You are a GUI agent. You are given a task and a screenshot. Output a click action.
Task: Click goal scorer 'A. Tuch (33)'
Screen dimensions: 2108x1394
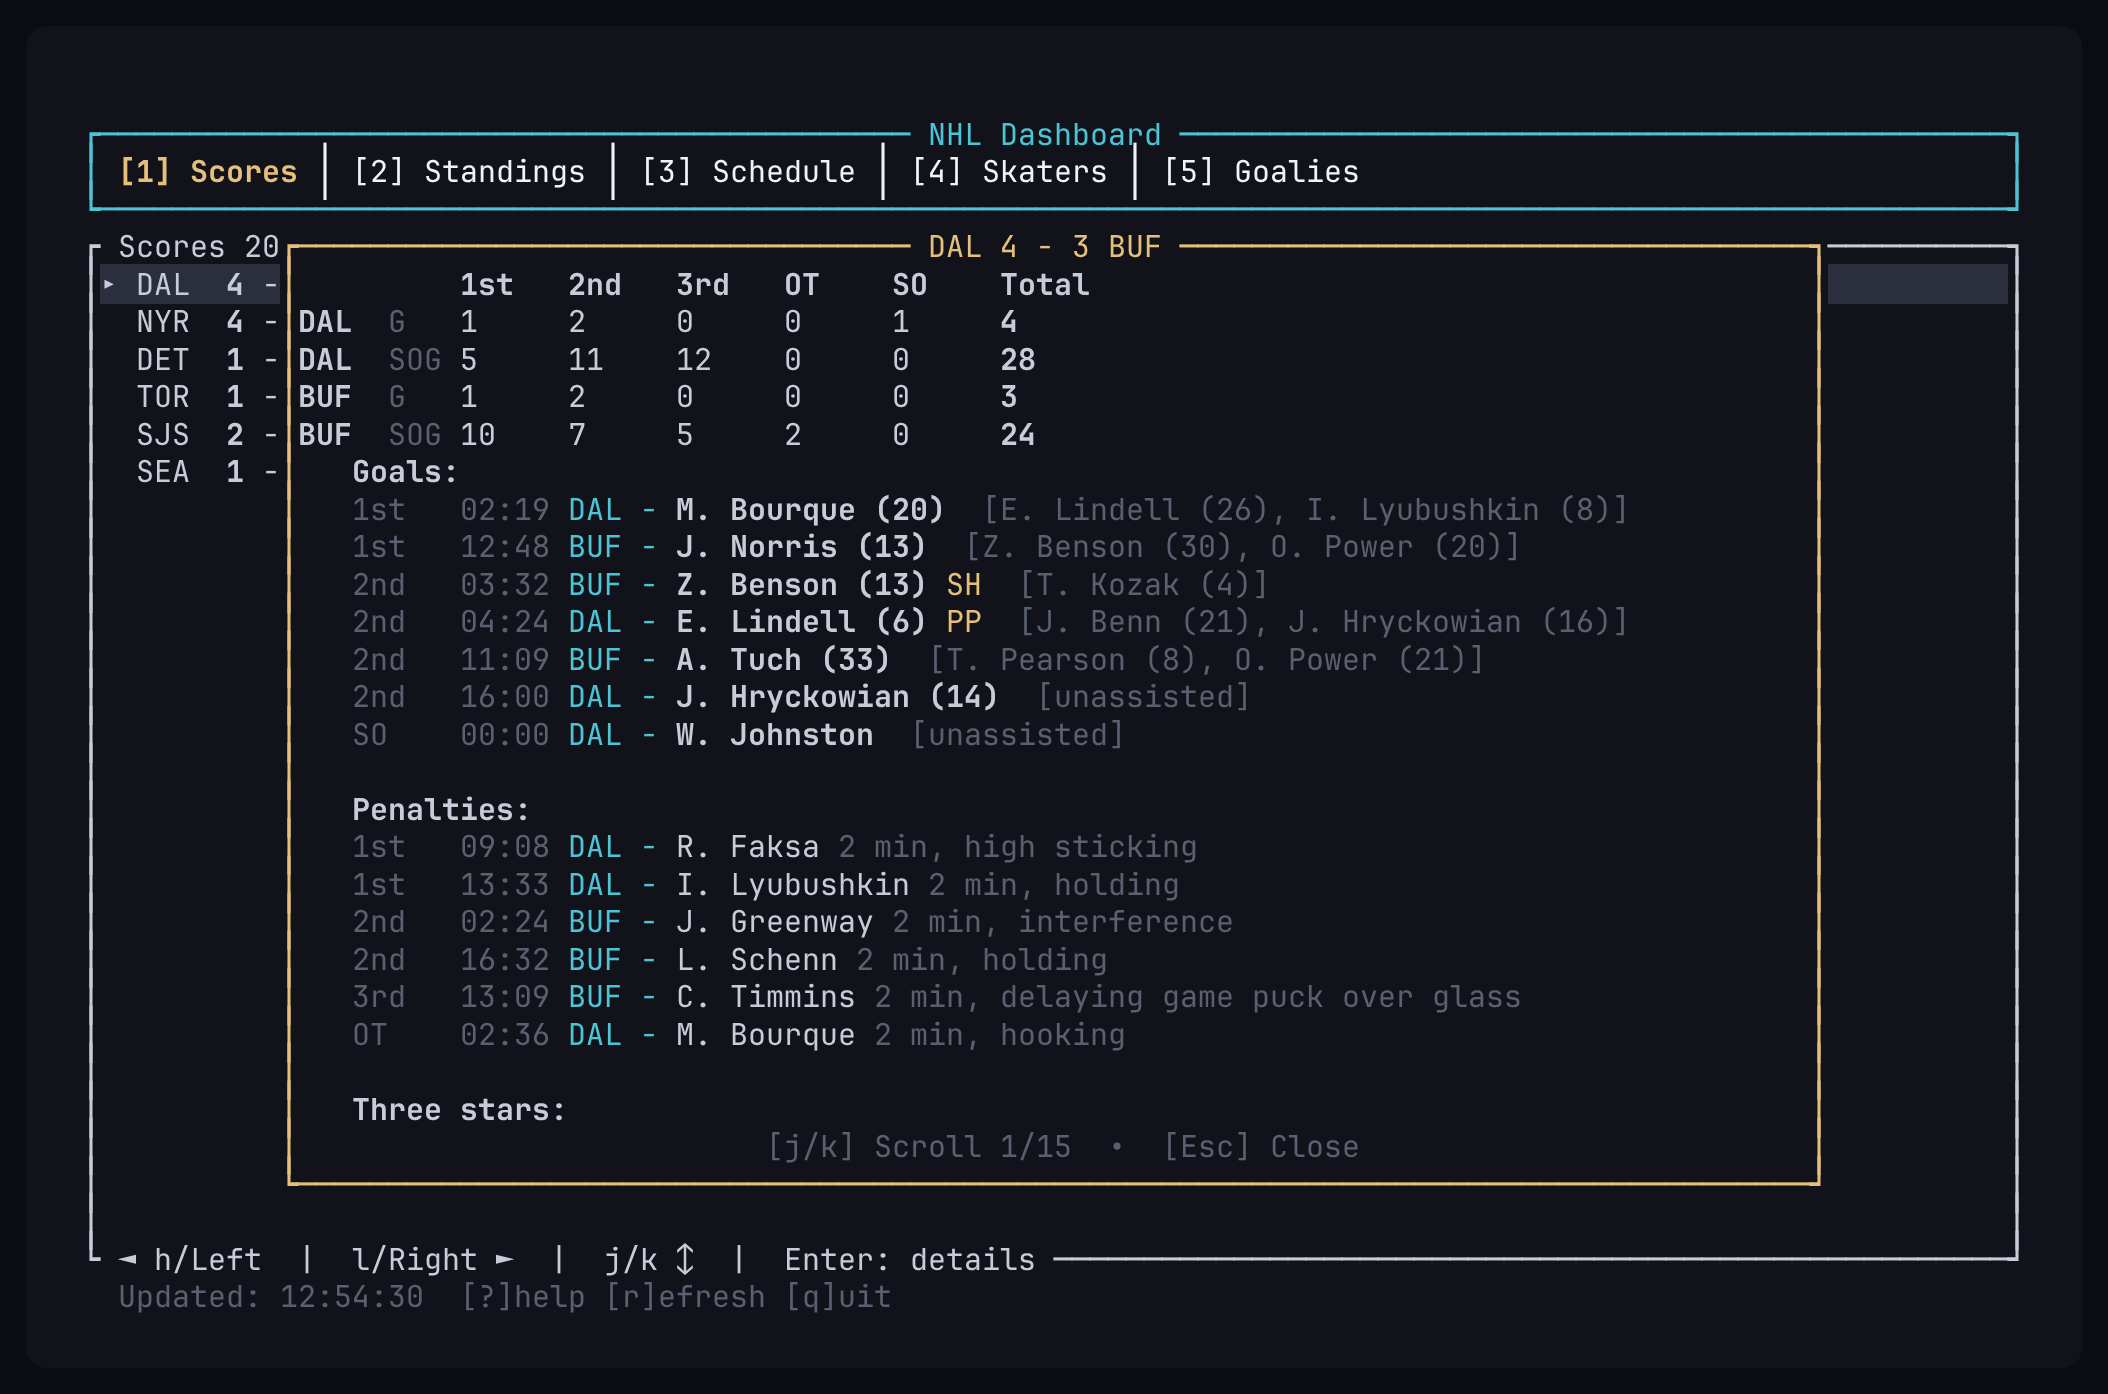pos(783,660)
